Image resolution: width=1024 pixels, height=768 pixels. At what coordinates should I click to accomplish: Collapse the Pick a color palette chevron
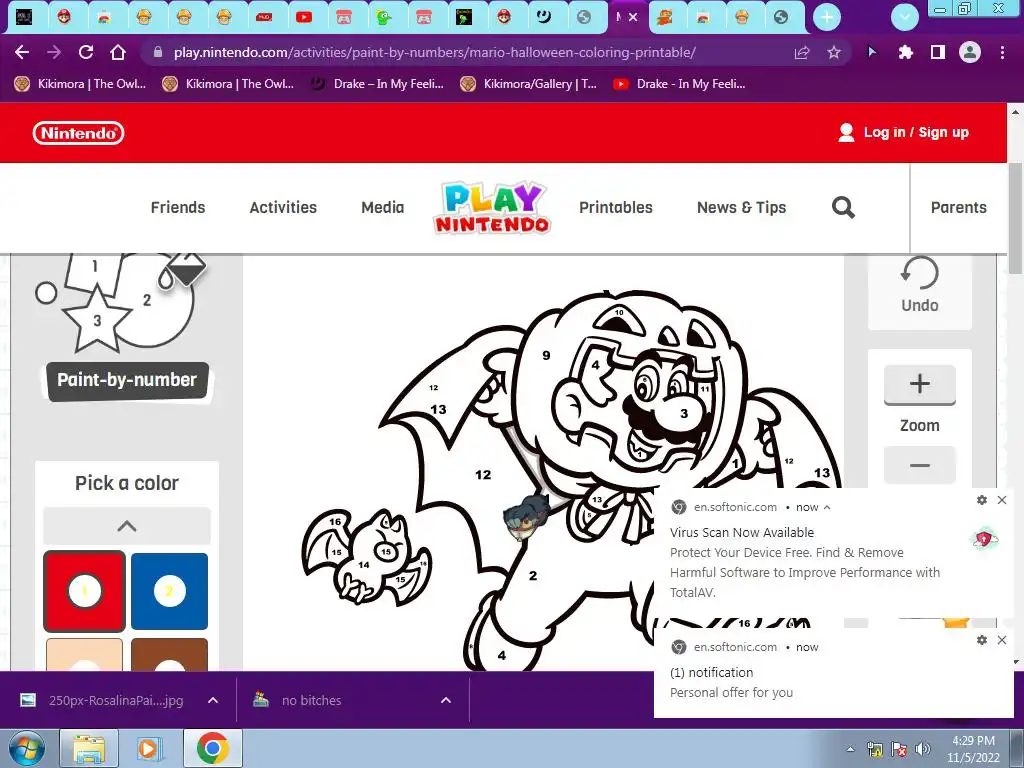click(x=127, y=526)
